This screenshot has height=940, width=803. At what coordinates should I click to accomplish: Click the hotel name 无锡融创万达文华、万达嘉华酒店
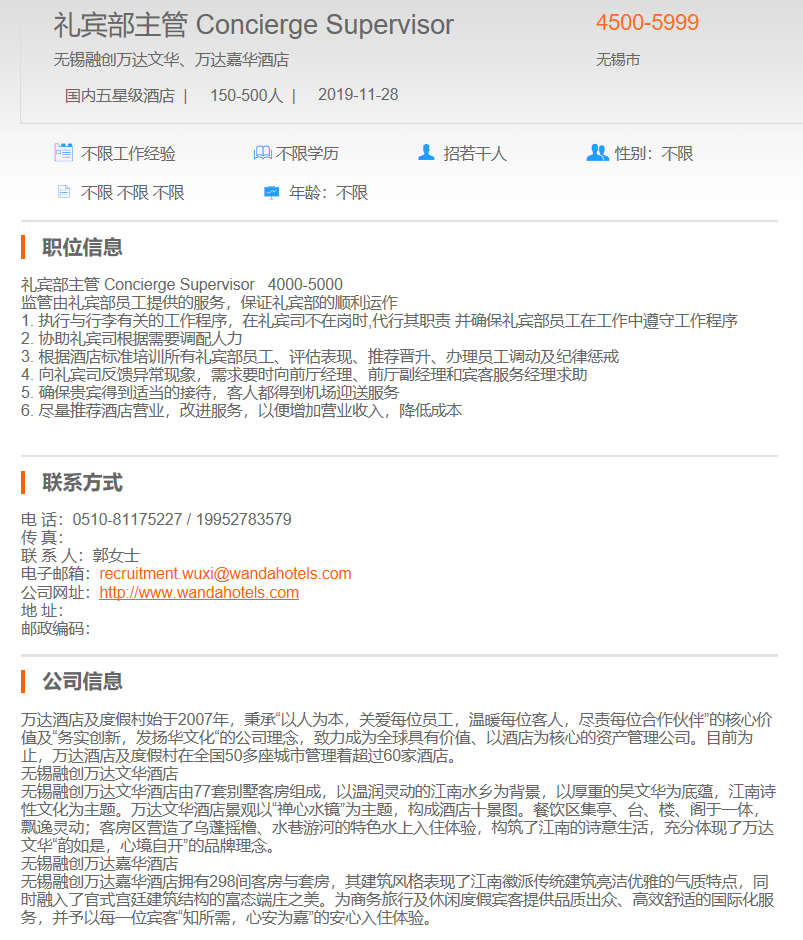click(x=171, y=60)
